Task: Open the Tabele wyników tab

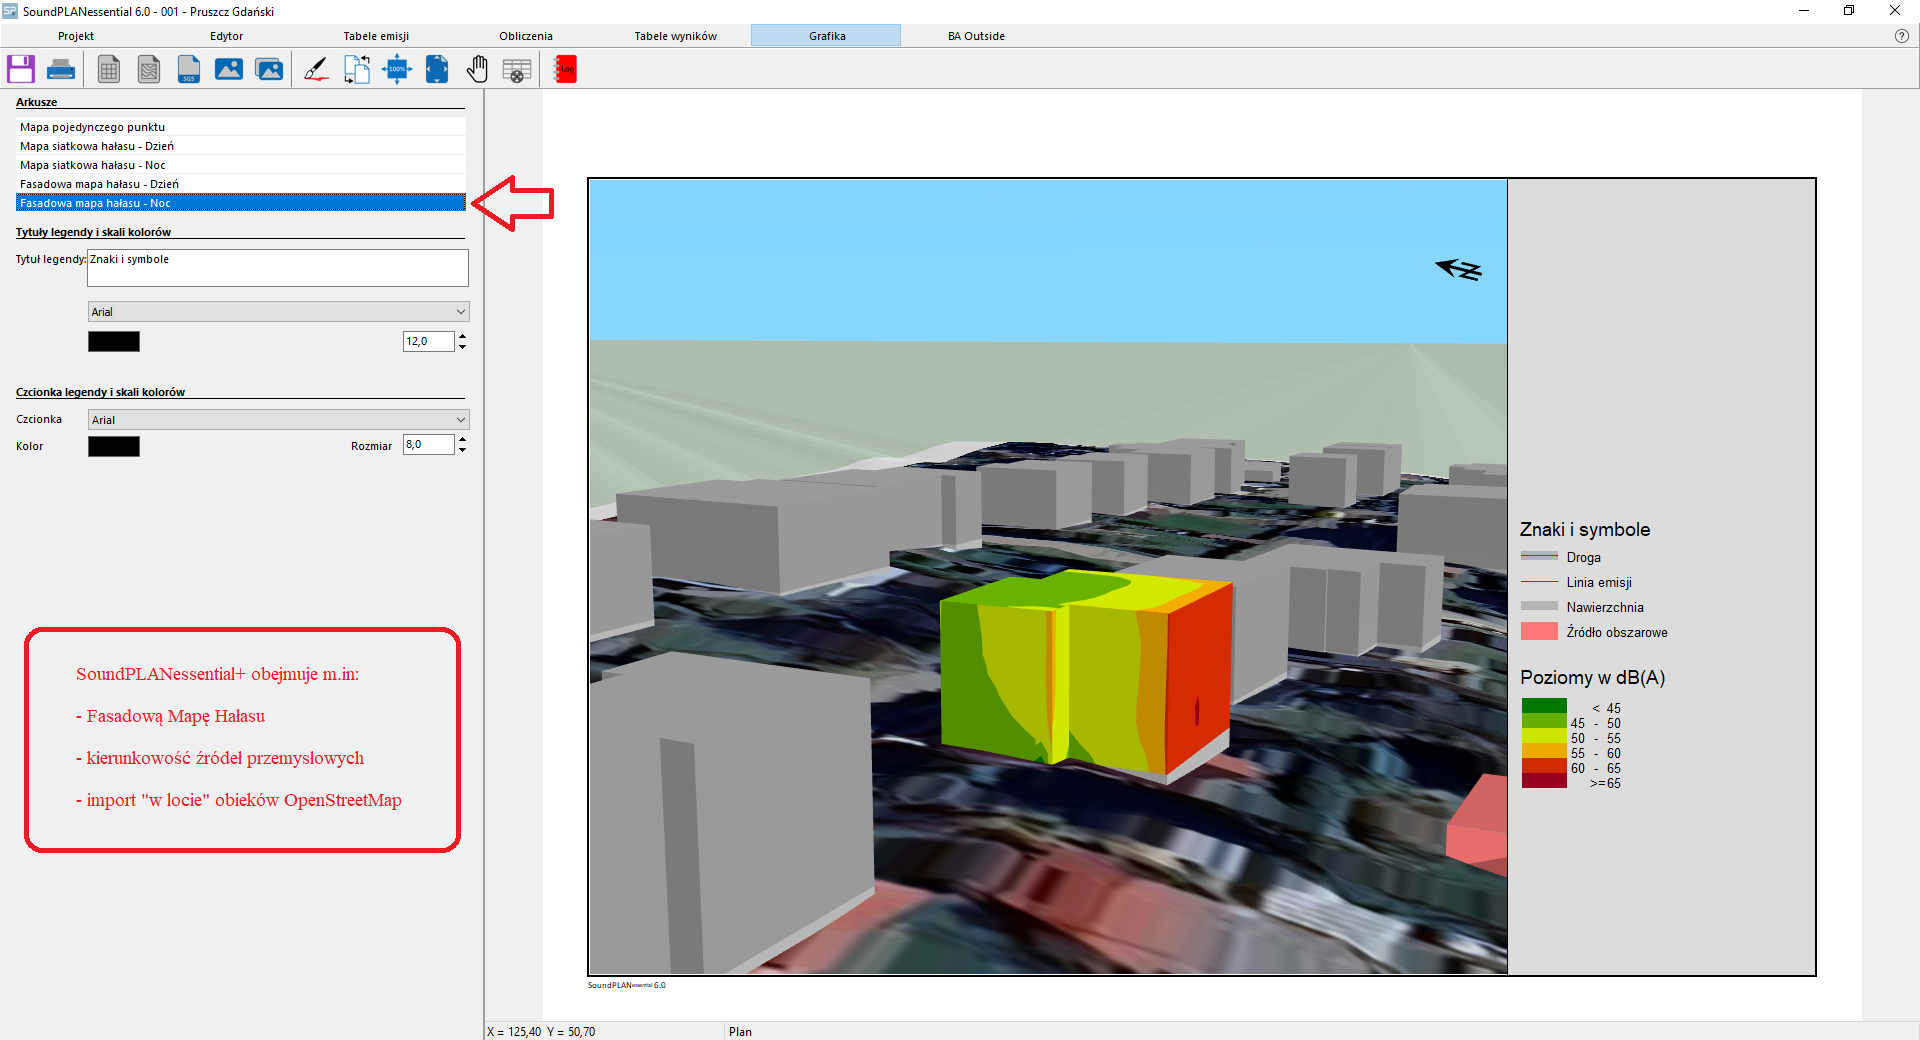Action: pos(675,36)
